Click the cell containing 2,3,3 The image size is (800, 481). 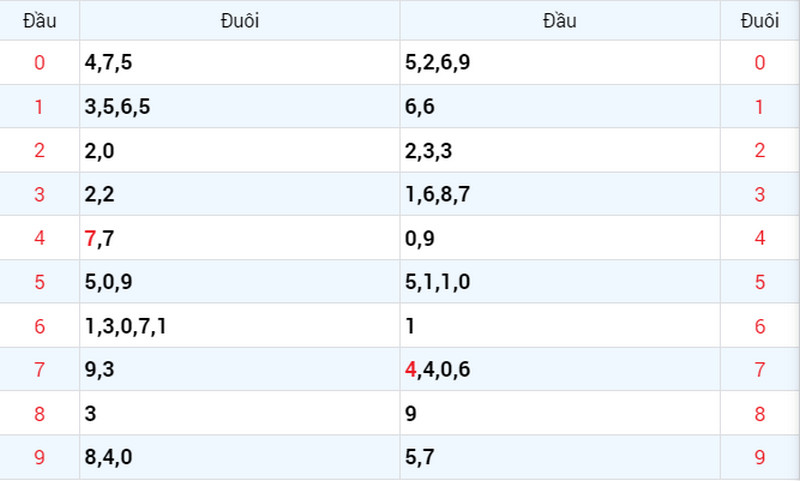560,150
